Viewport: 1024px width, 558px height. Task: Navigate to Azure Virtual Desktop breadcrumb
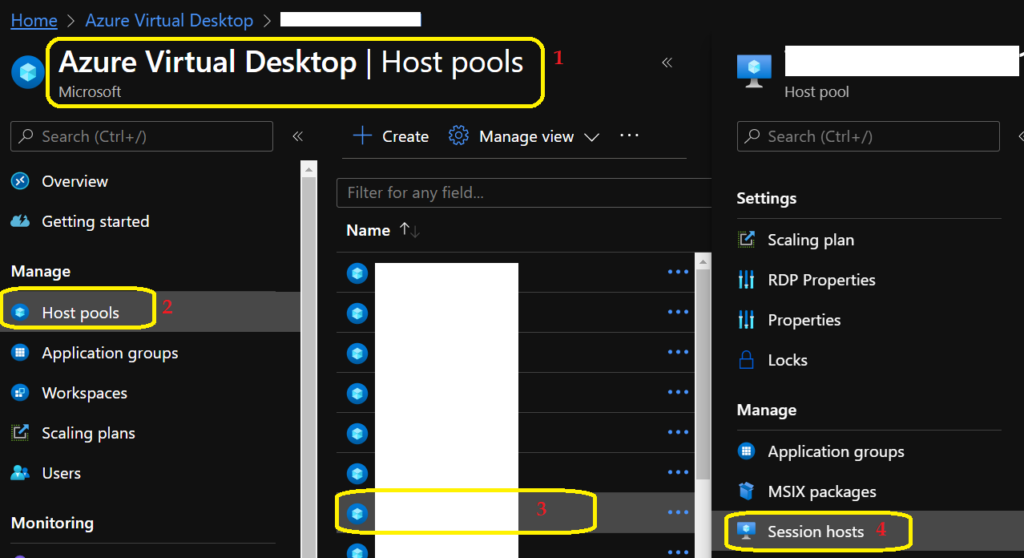[169, 20]
